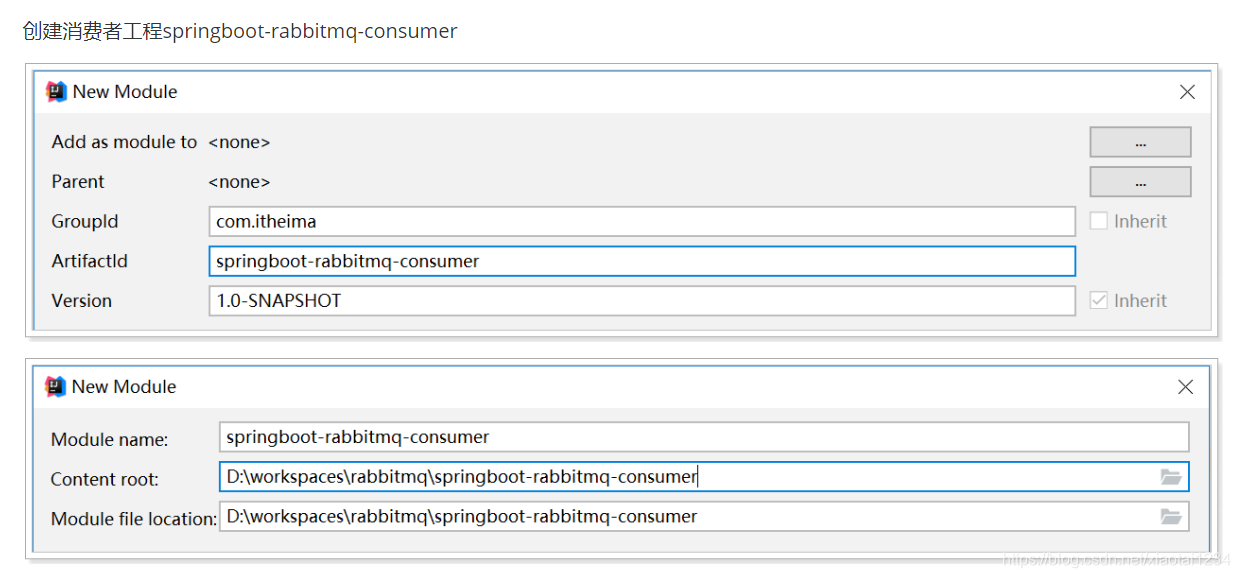Image resolution: width=1240 pixels, height=578 pixels.
Task: Click the top New Module title text
Action: point(125,92)
